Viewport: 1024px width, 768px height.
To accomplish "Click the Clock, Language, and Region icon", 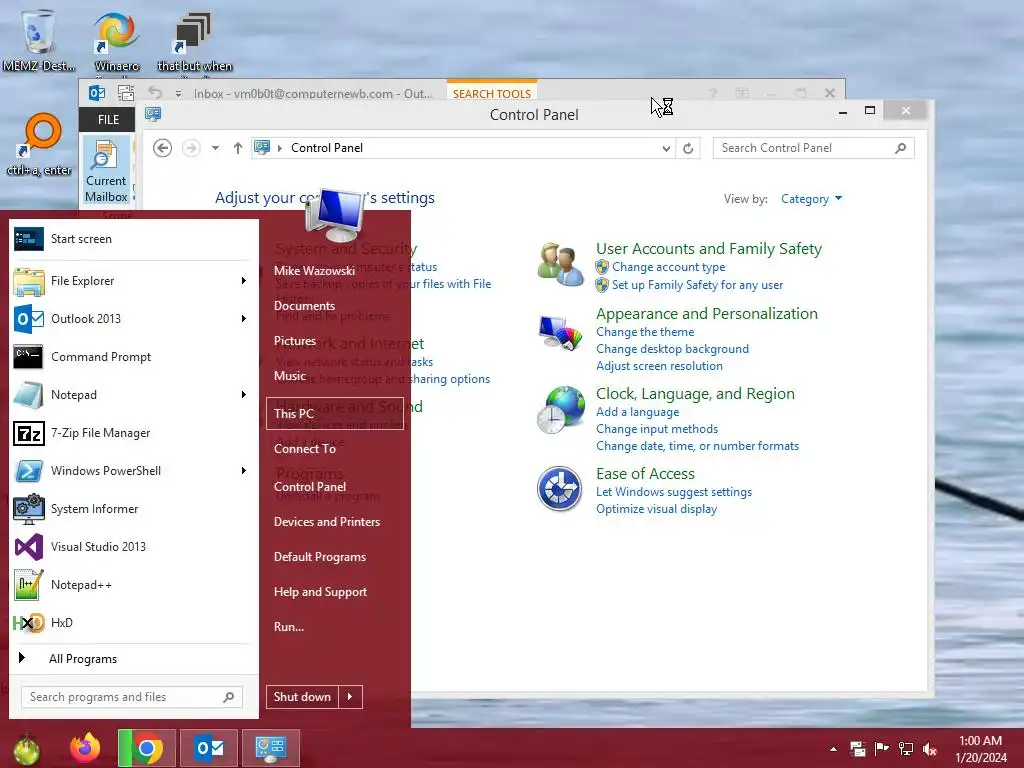I will [560, 409].
